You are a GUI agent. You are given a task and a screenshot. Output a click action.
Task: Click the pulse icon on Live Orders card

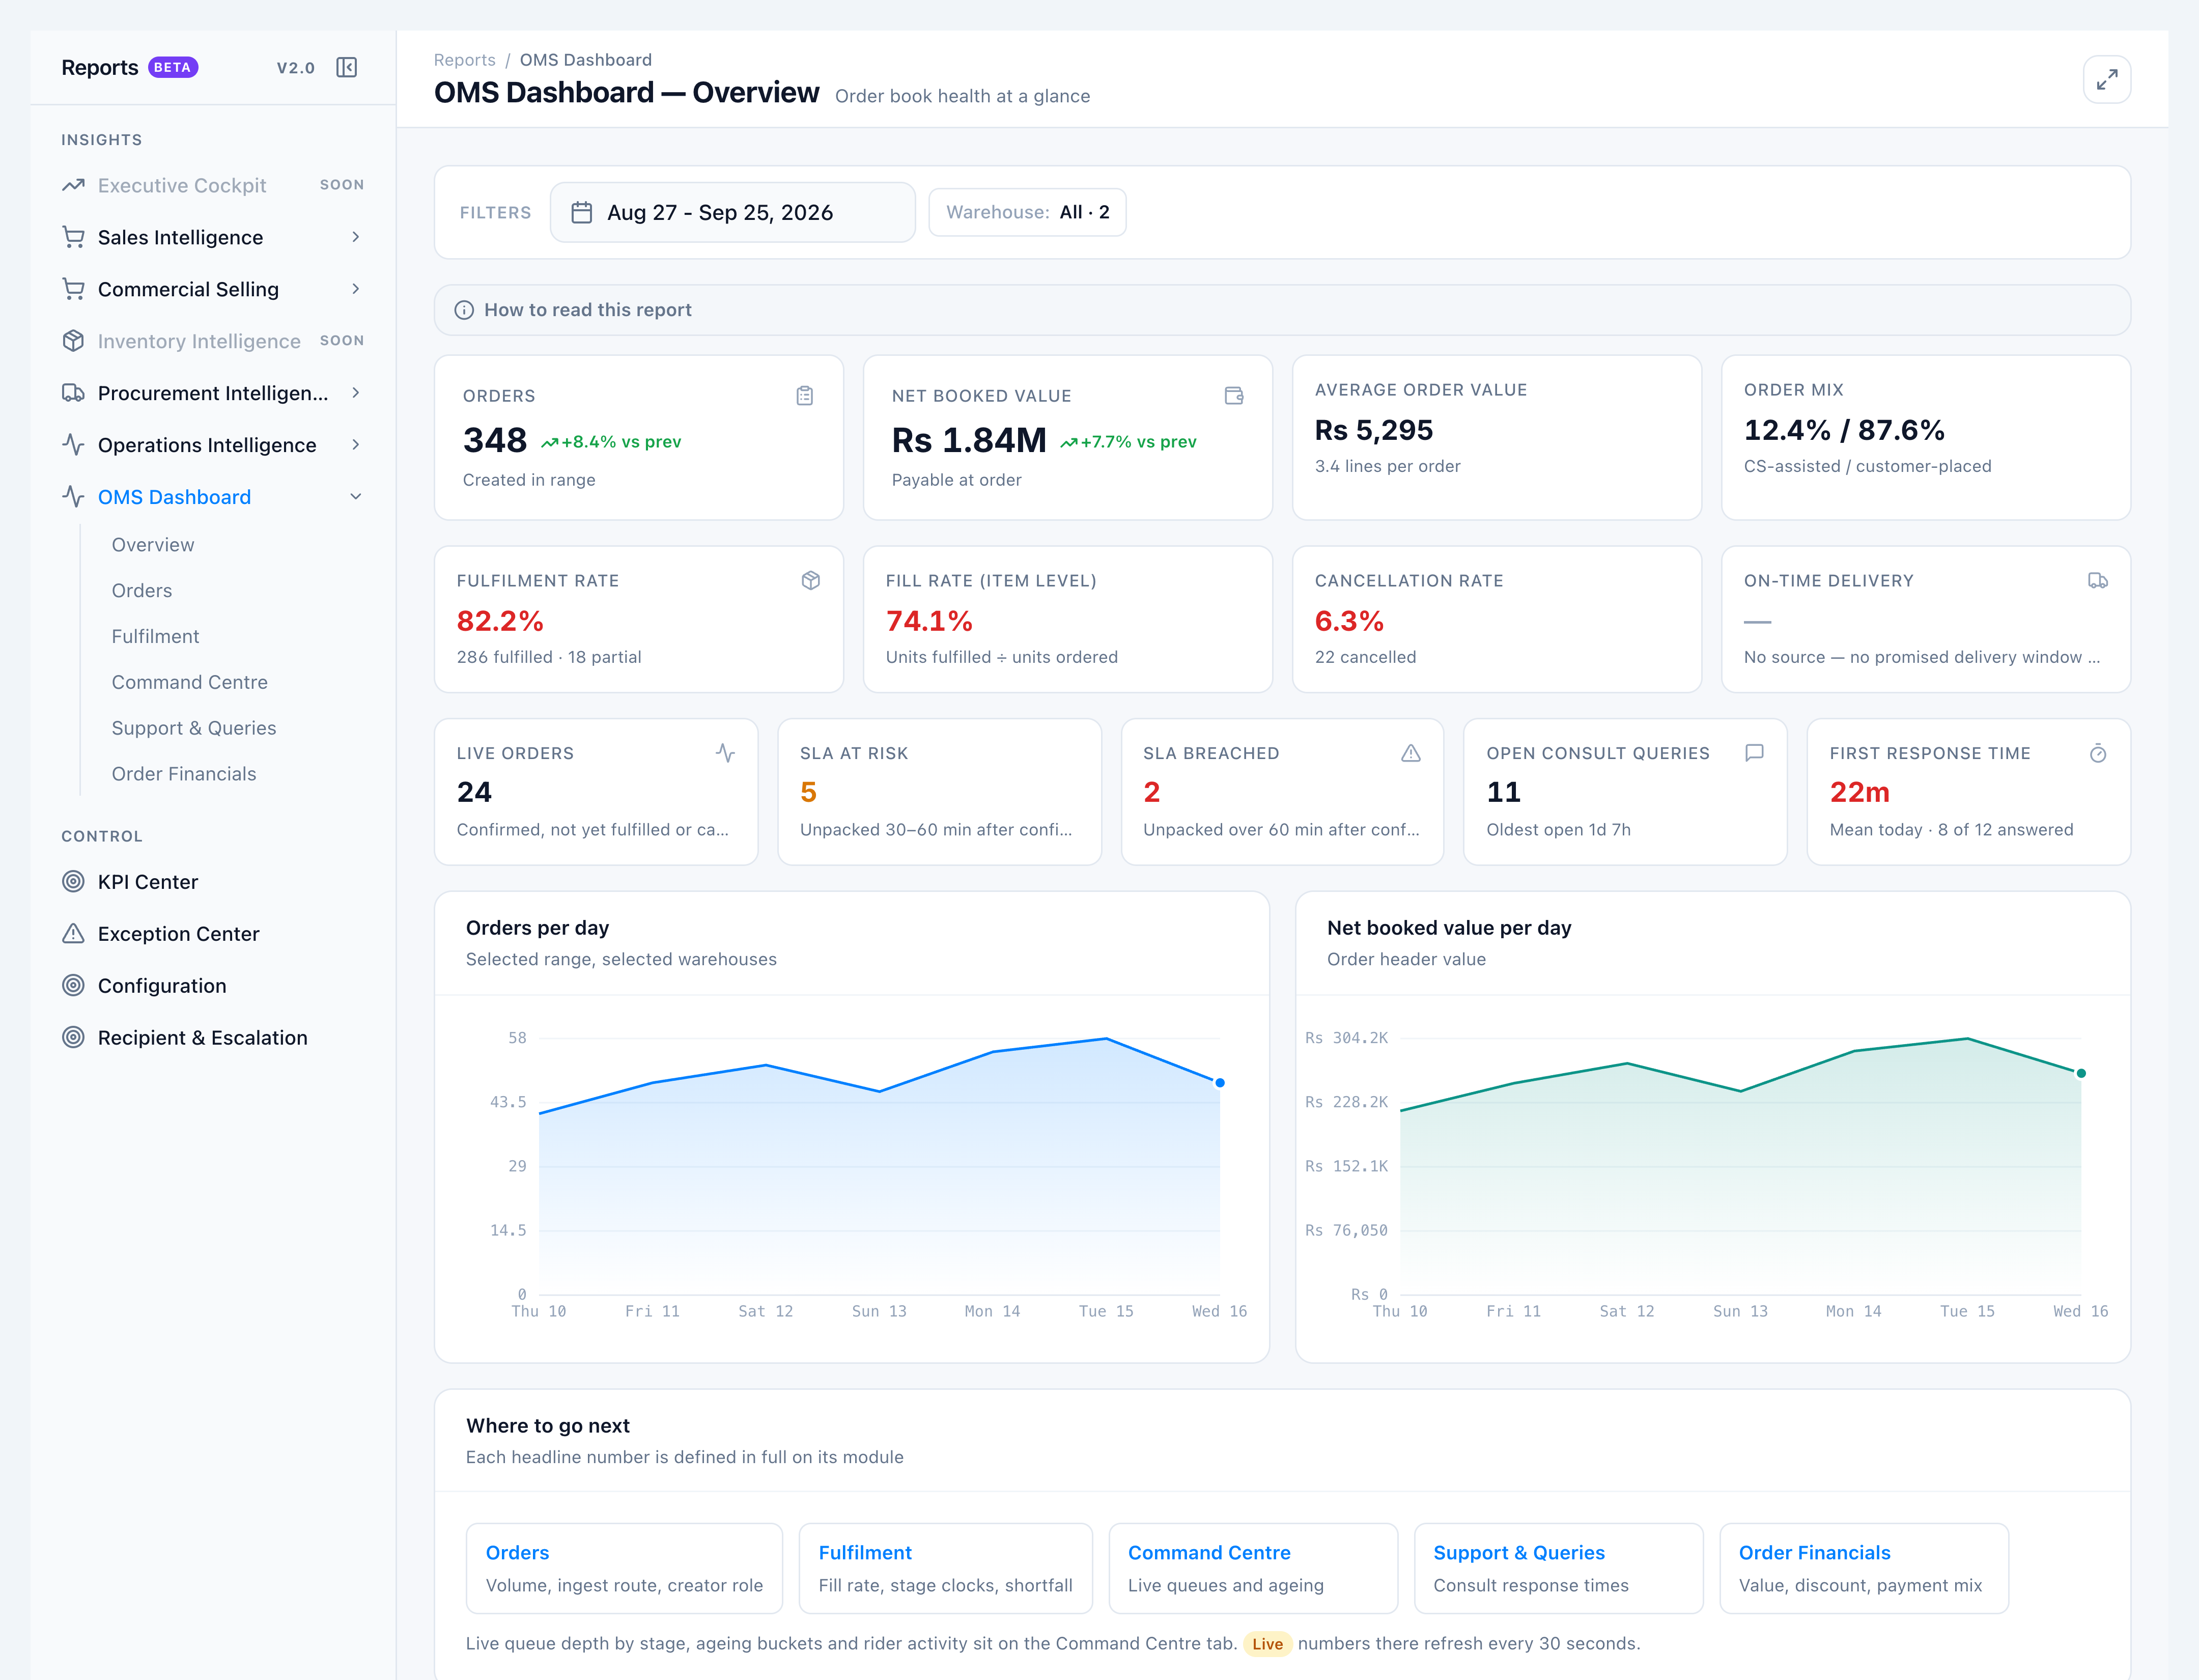(725, 753)
